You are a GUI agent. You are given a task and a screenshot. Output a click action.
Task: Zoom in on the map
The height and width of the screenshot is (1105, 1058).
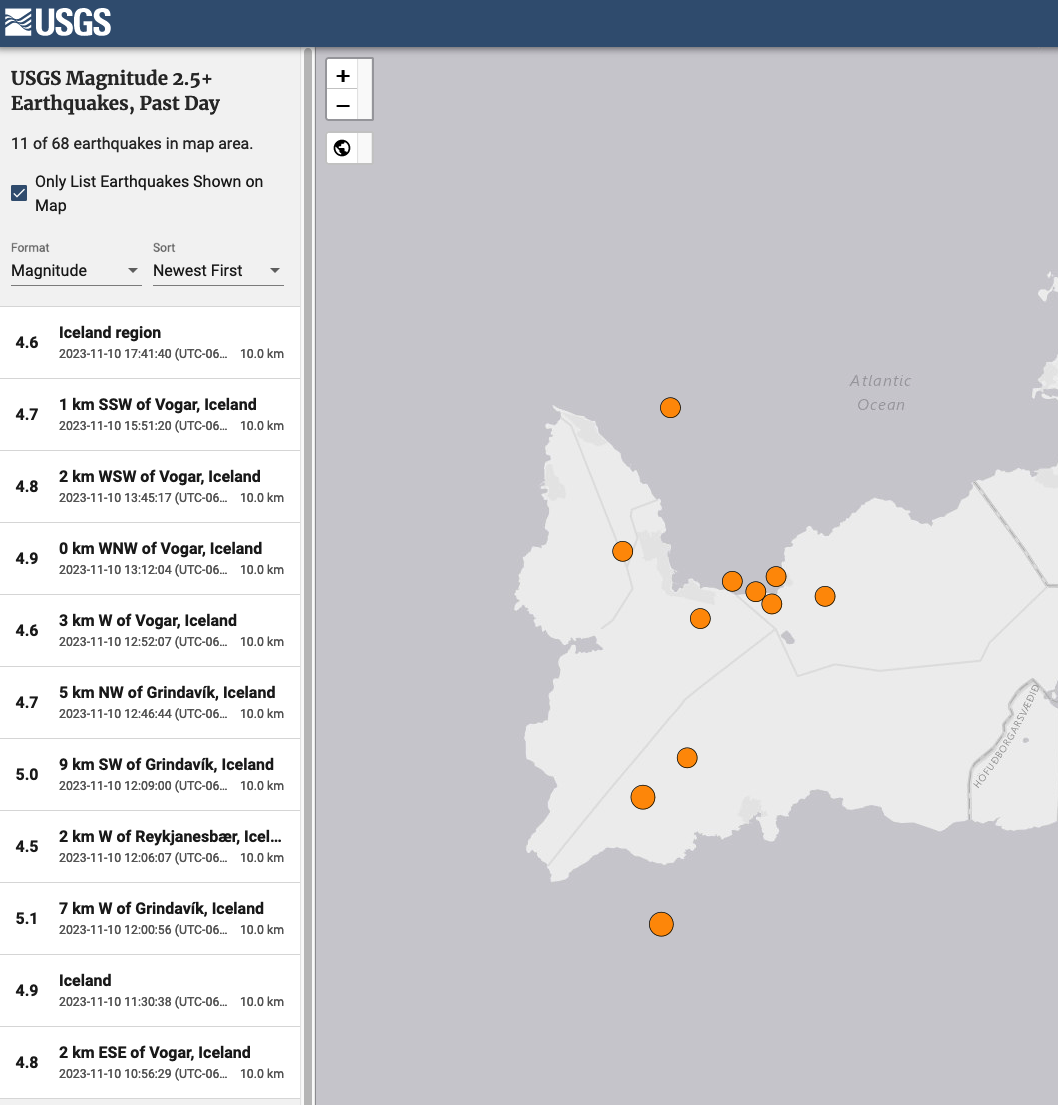(343, 75)
